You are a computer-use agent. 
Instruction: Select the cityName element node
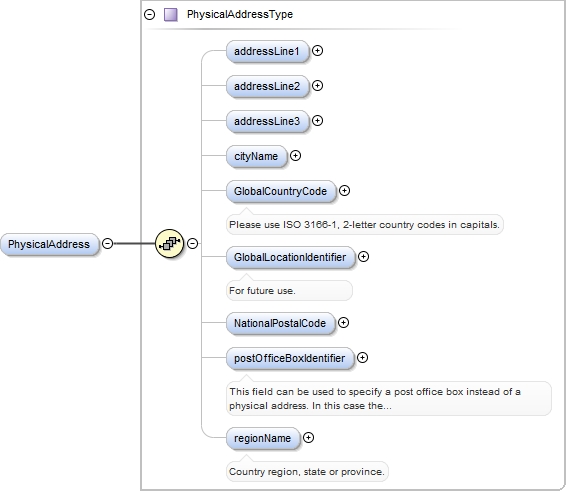256,157
